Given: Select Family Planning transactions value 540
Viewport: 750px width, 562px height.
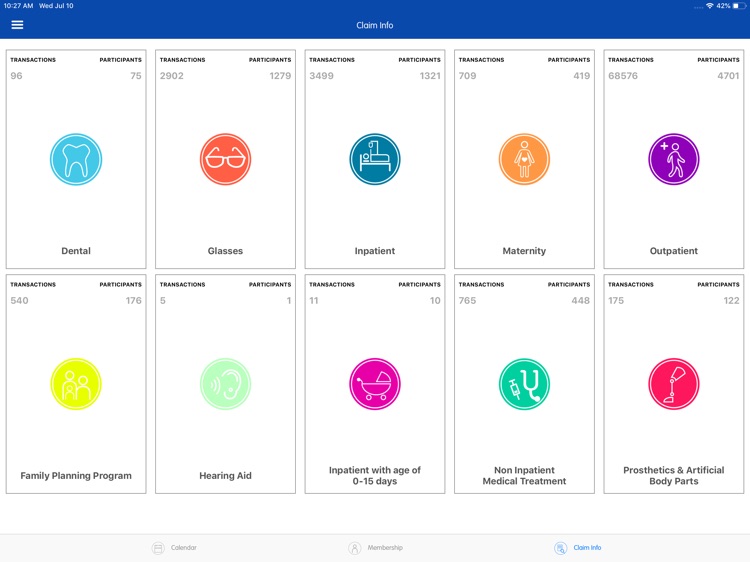Looking at the screenshot, I should (x=19, y=300).
